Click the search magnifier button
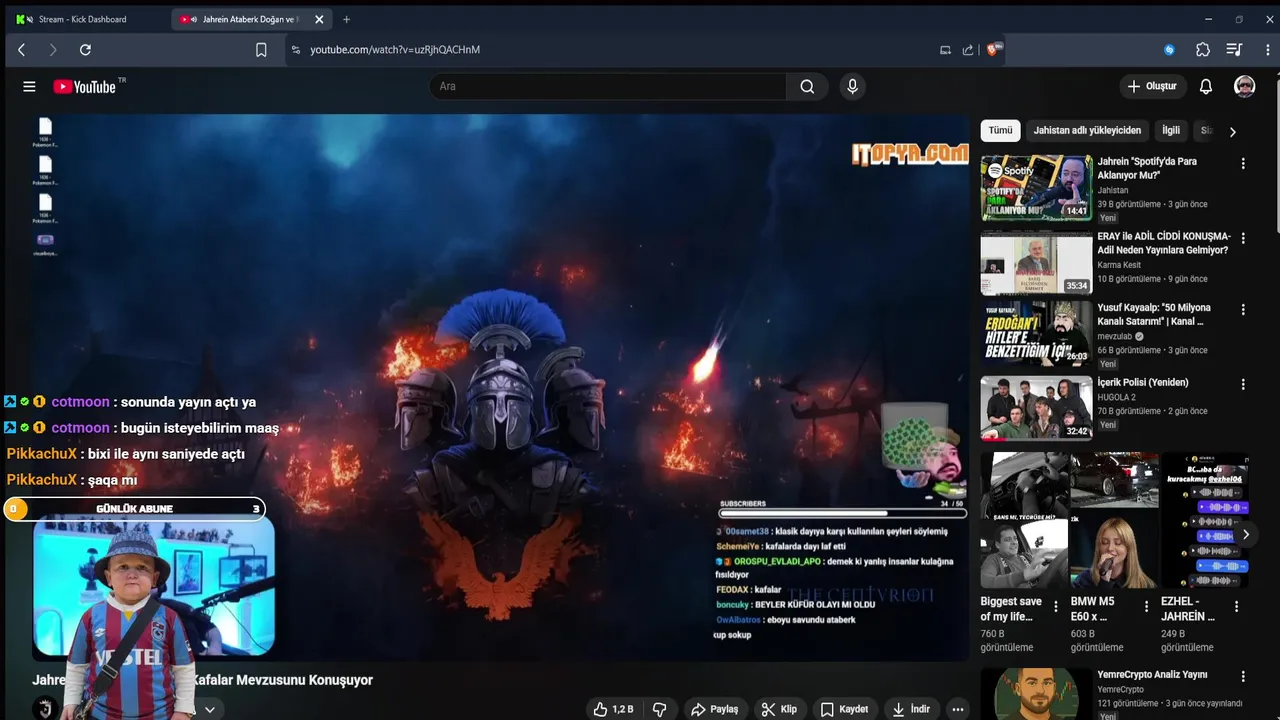 point(807,87)
